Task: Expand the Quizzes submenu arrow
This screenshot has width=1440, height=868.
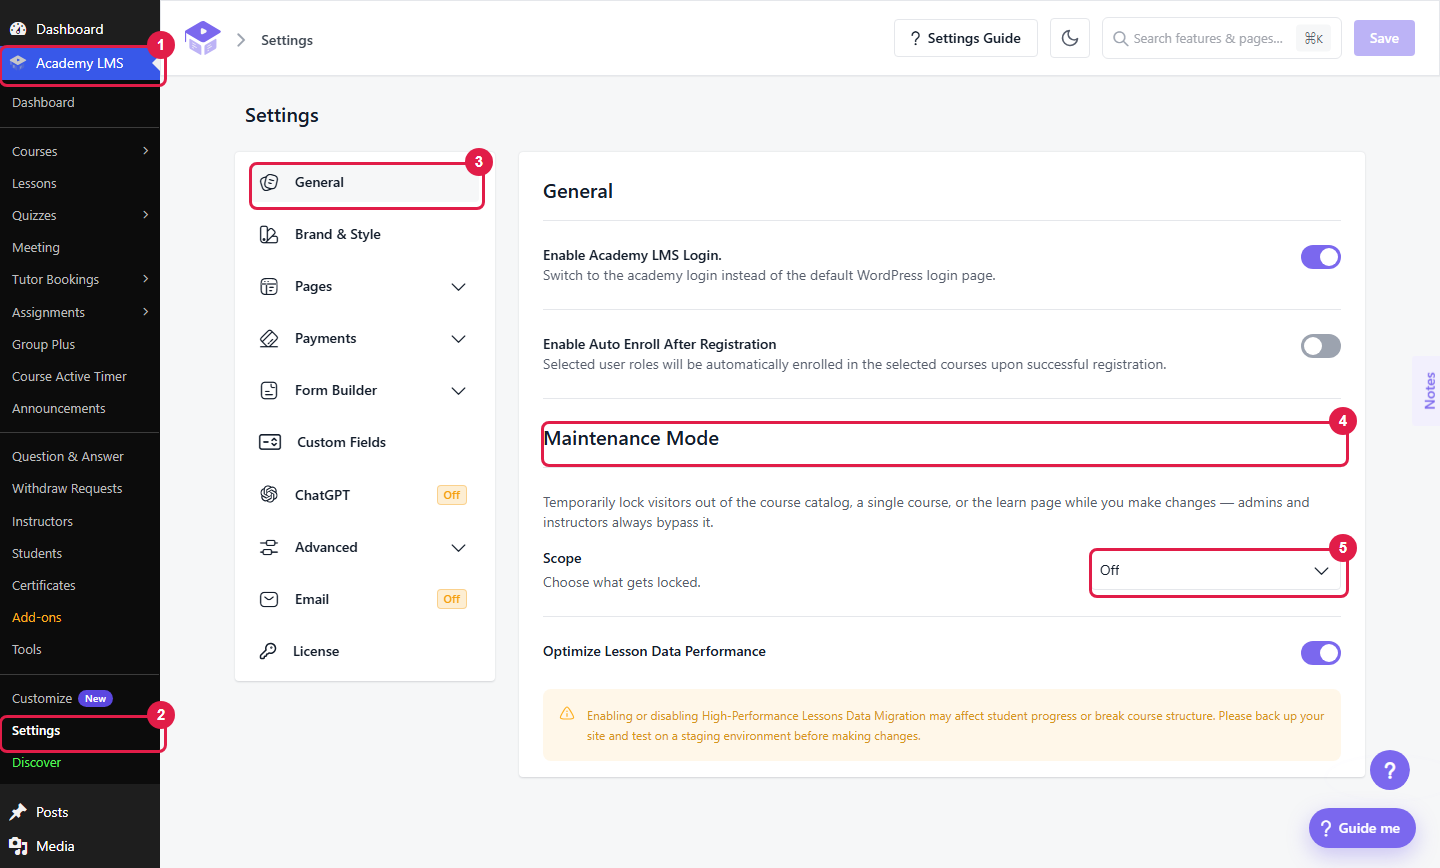Action: pyautogui.click(x=146, y=215)
